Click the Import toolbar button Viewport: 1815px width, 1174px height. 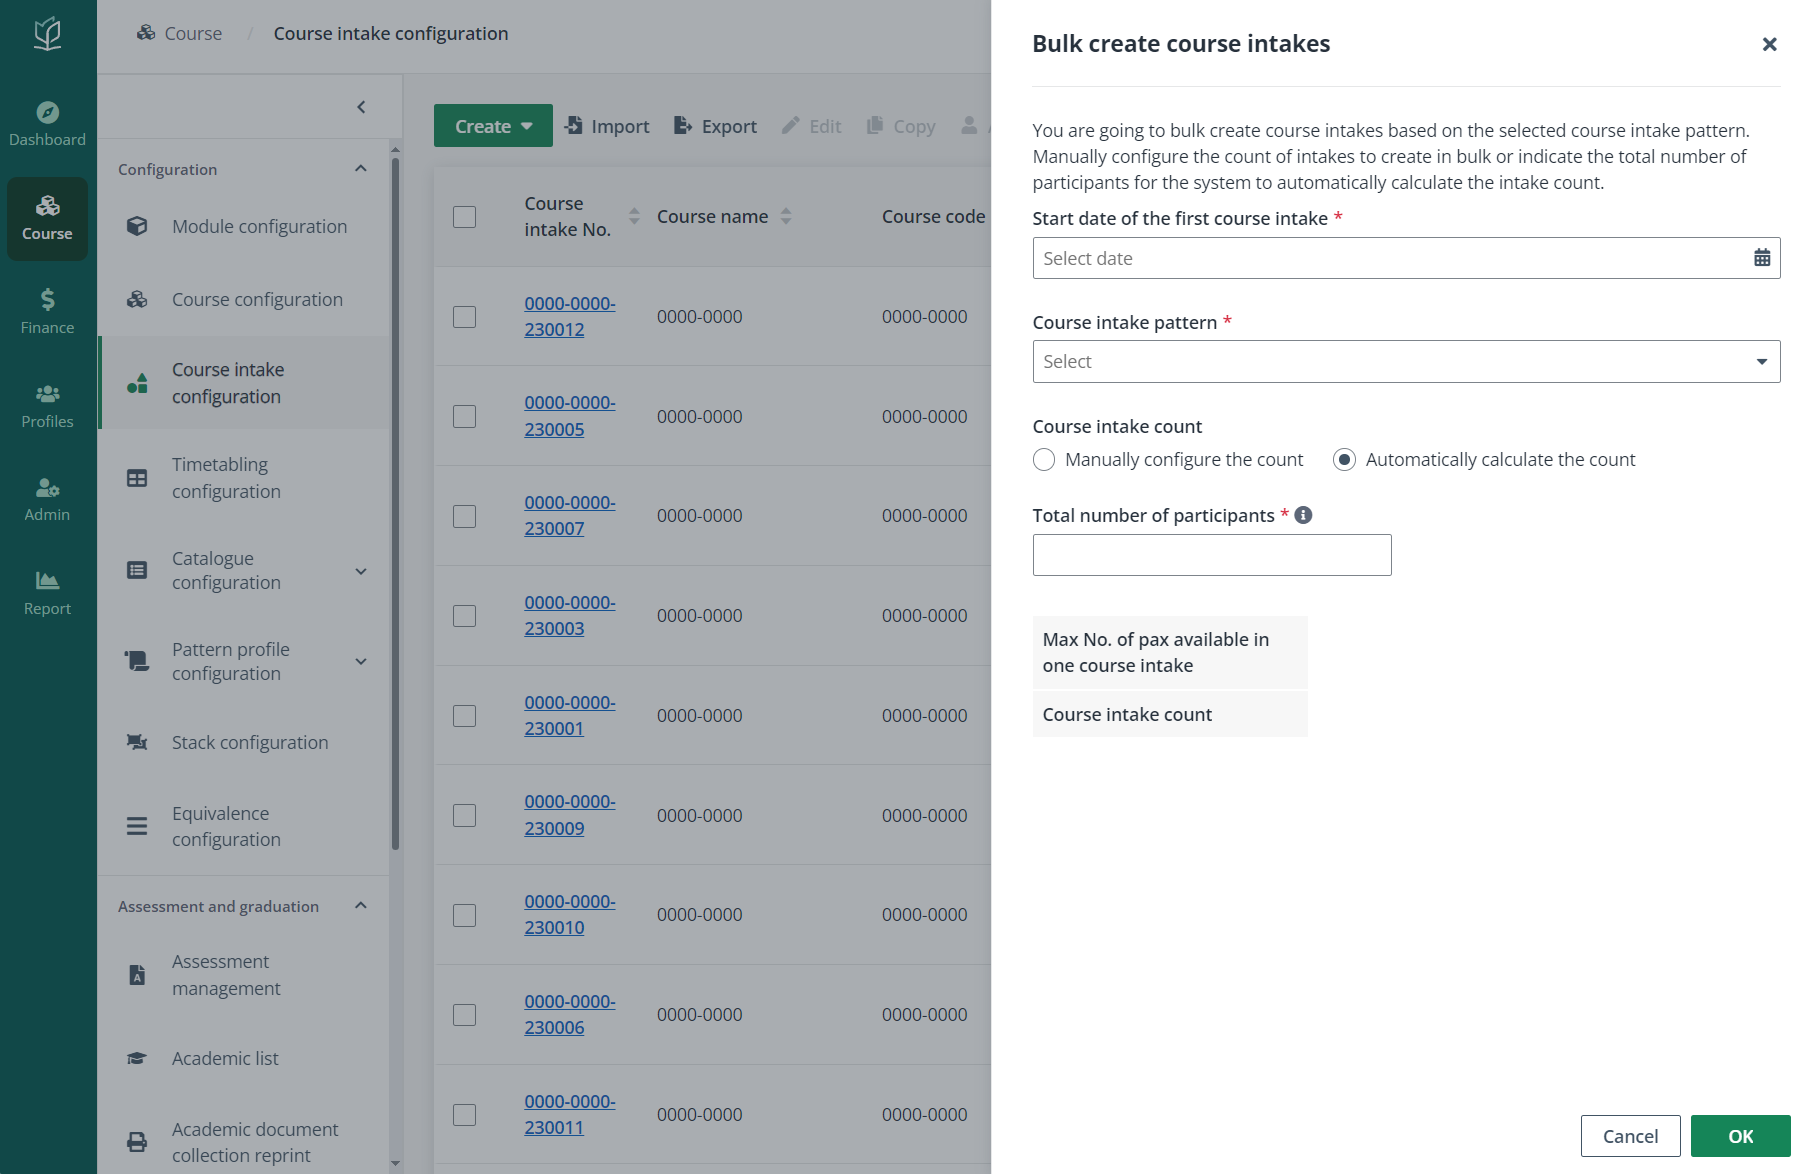click(x=607, y=126)
